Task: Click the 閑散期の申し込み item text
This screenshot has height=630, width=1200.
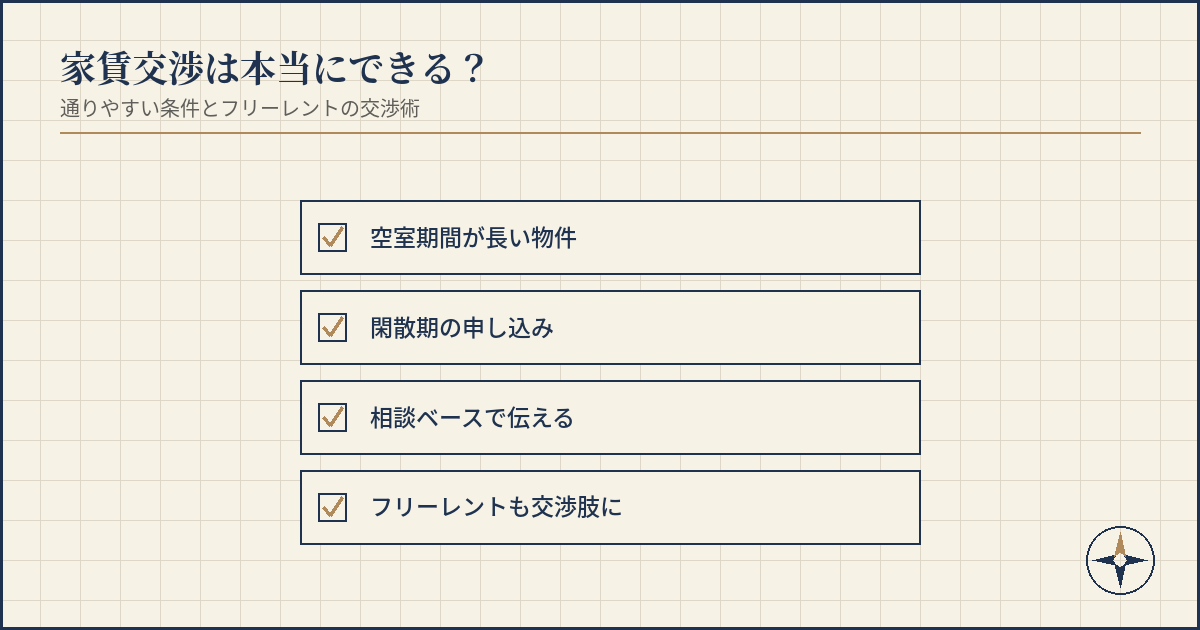Action: click(x=461, y=328)
